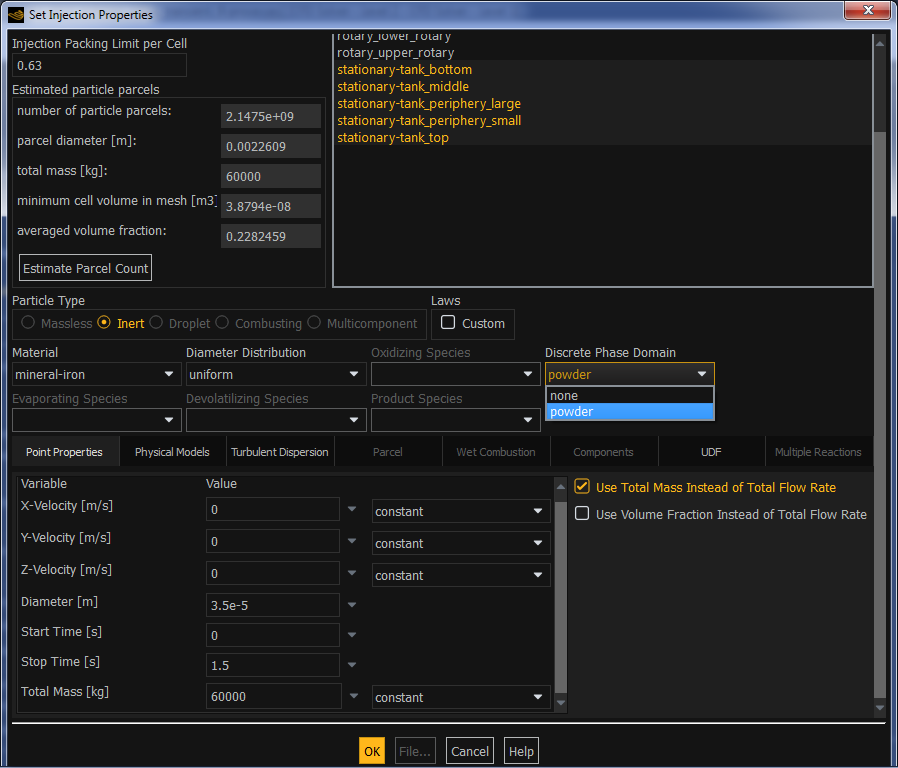The height and width of the screenshot is (768, 898).
Task: Choose 'none' in Discrete Phase Domain list
Action: point(629,395)
